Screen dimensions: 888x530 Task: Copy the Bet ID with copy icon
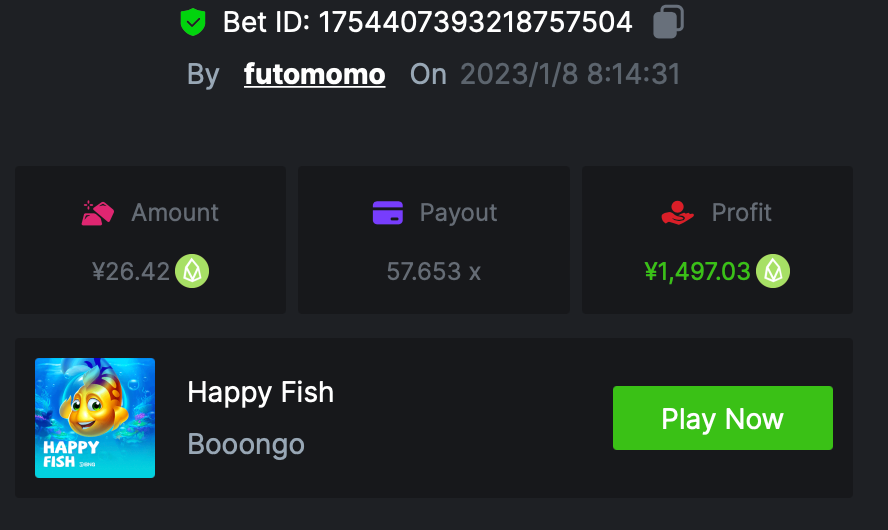(668, 22)
